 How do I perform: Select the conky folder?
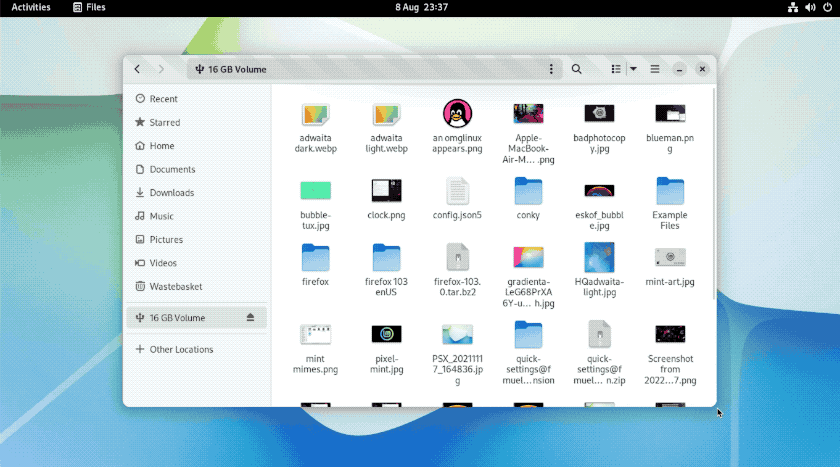coord(528,199)
